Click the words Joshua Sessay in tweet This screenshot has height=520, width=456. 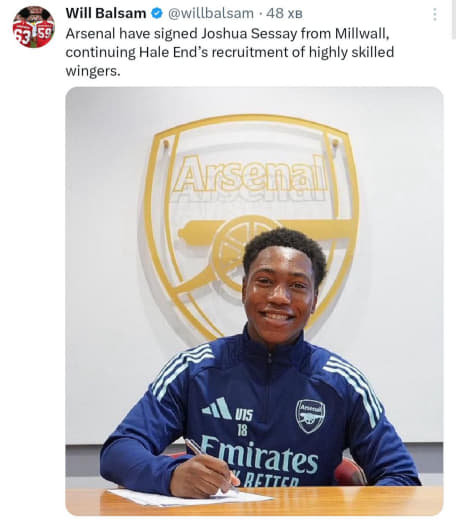click(x=249, y=34)
